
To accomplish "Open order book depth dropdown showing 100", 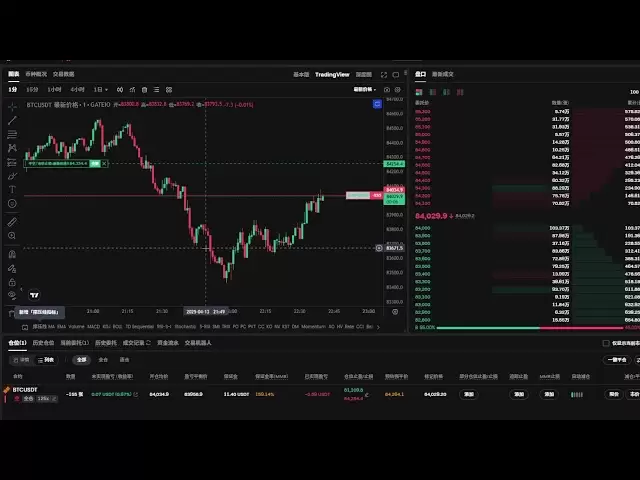I will coord(635,92).
